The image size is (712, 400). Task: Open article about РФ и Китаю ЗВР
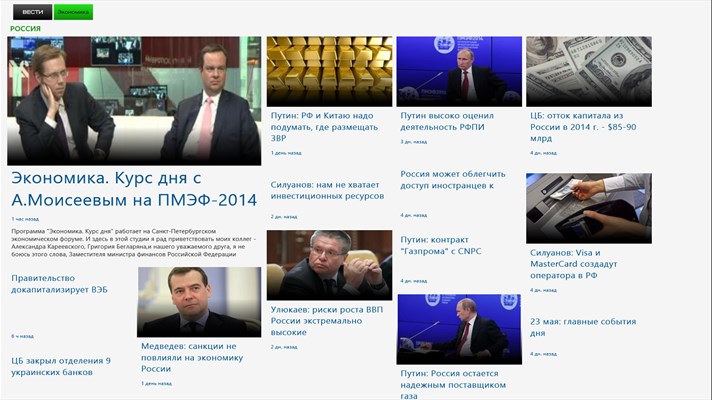coord(324,127)
